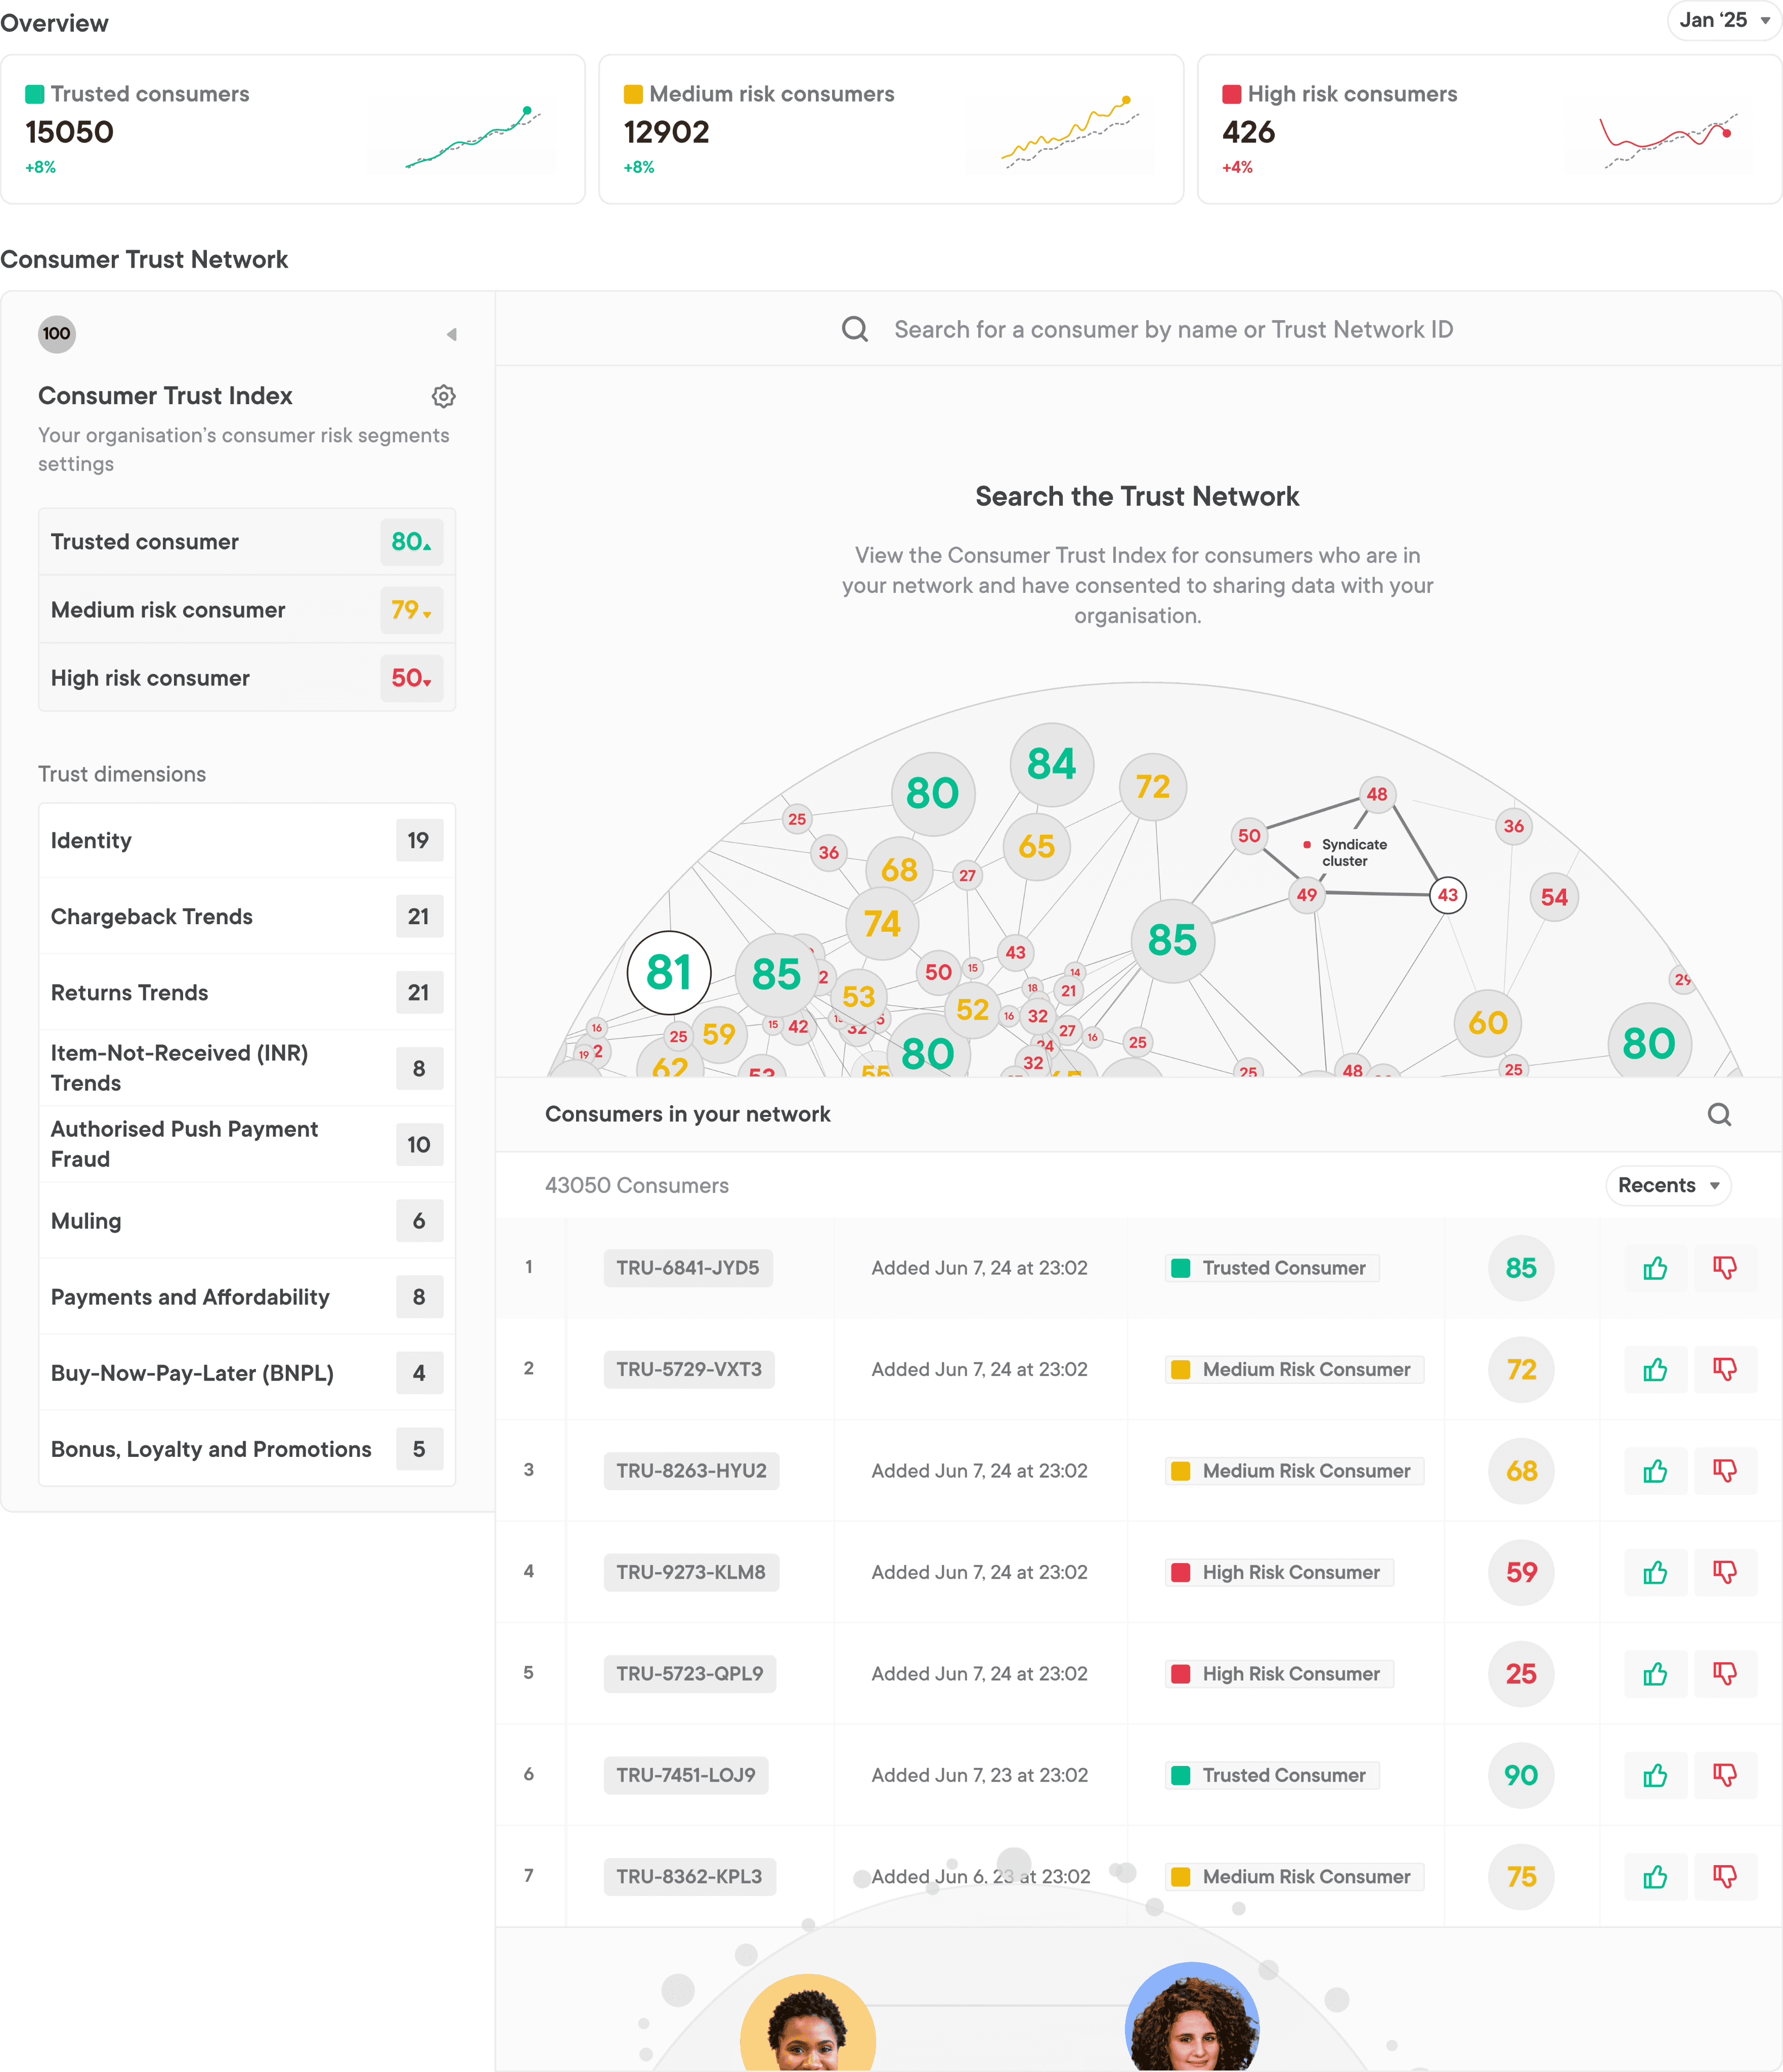Viewport: 1783px width, 2072px height.
Task: Adjust Trusted consumer threshold 80
Action: tap(412, 542)
